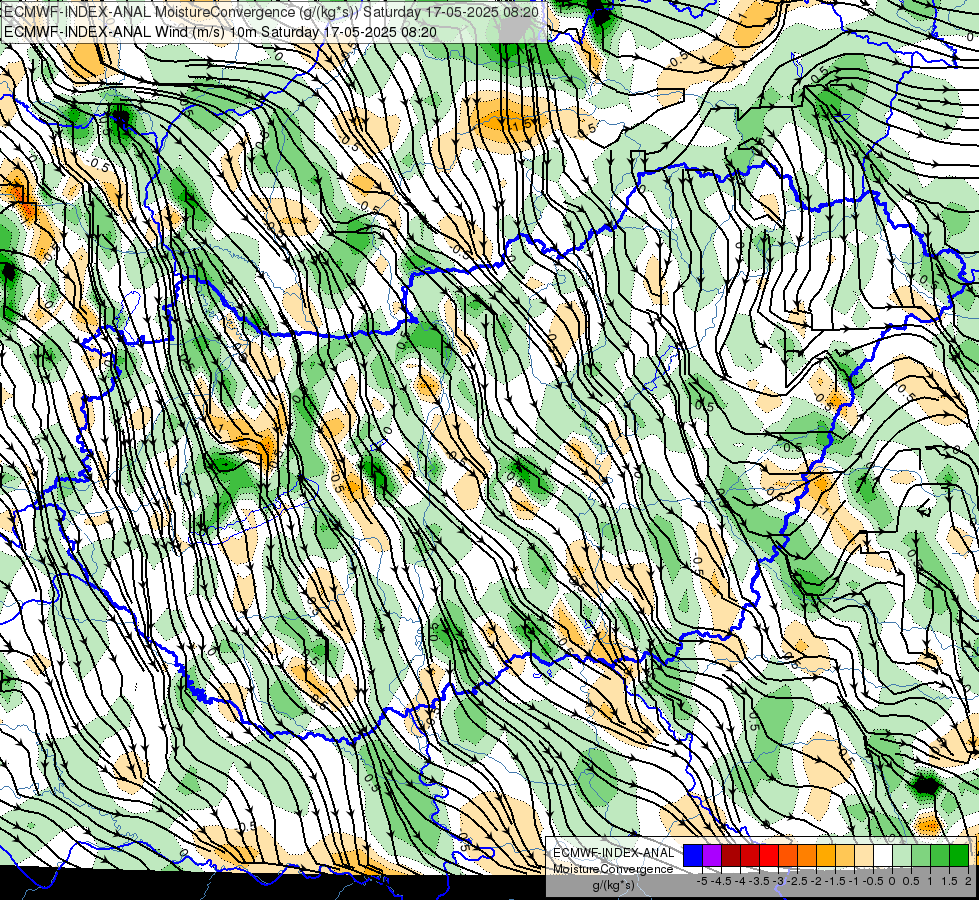Viewport: 979px width, 900px height.
Task: Click the MoistureConvergence title line at top
Action: 272,12
